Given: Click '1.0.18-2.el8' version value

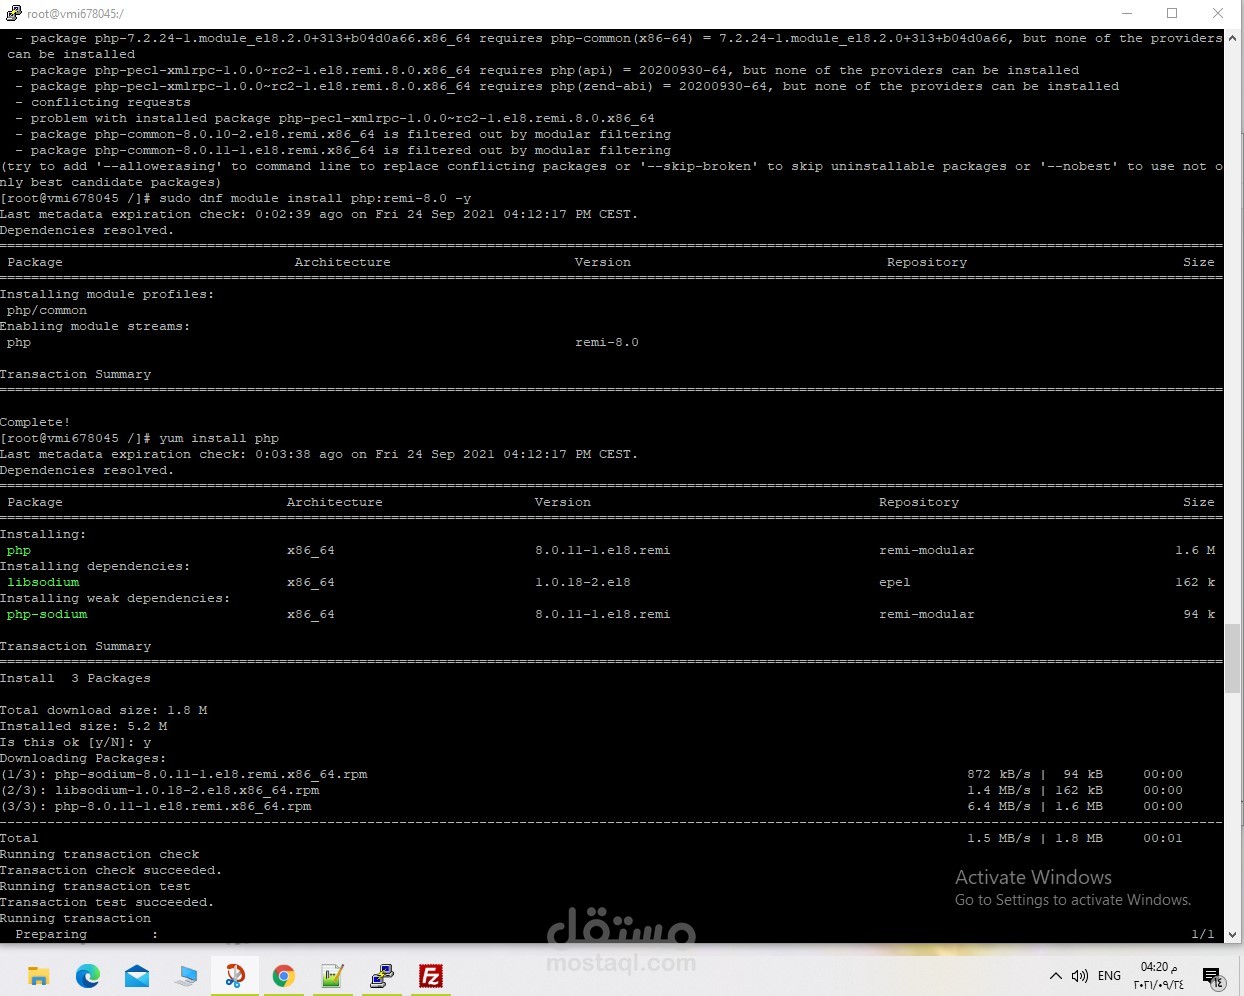Looking at the screenshot, I should 583,582.
